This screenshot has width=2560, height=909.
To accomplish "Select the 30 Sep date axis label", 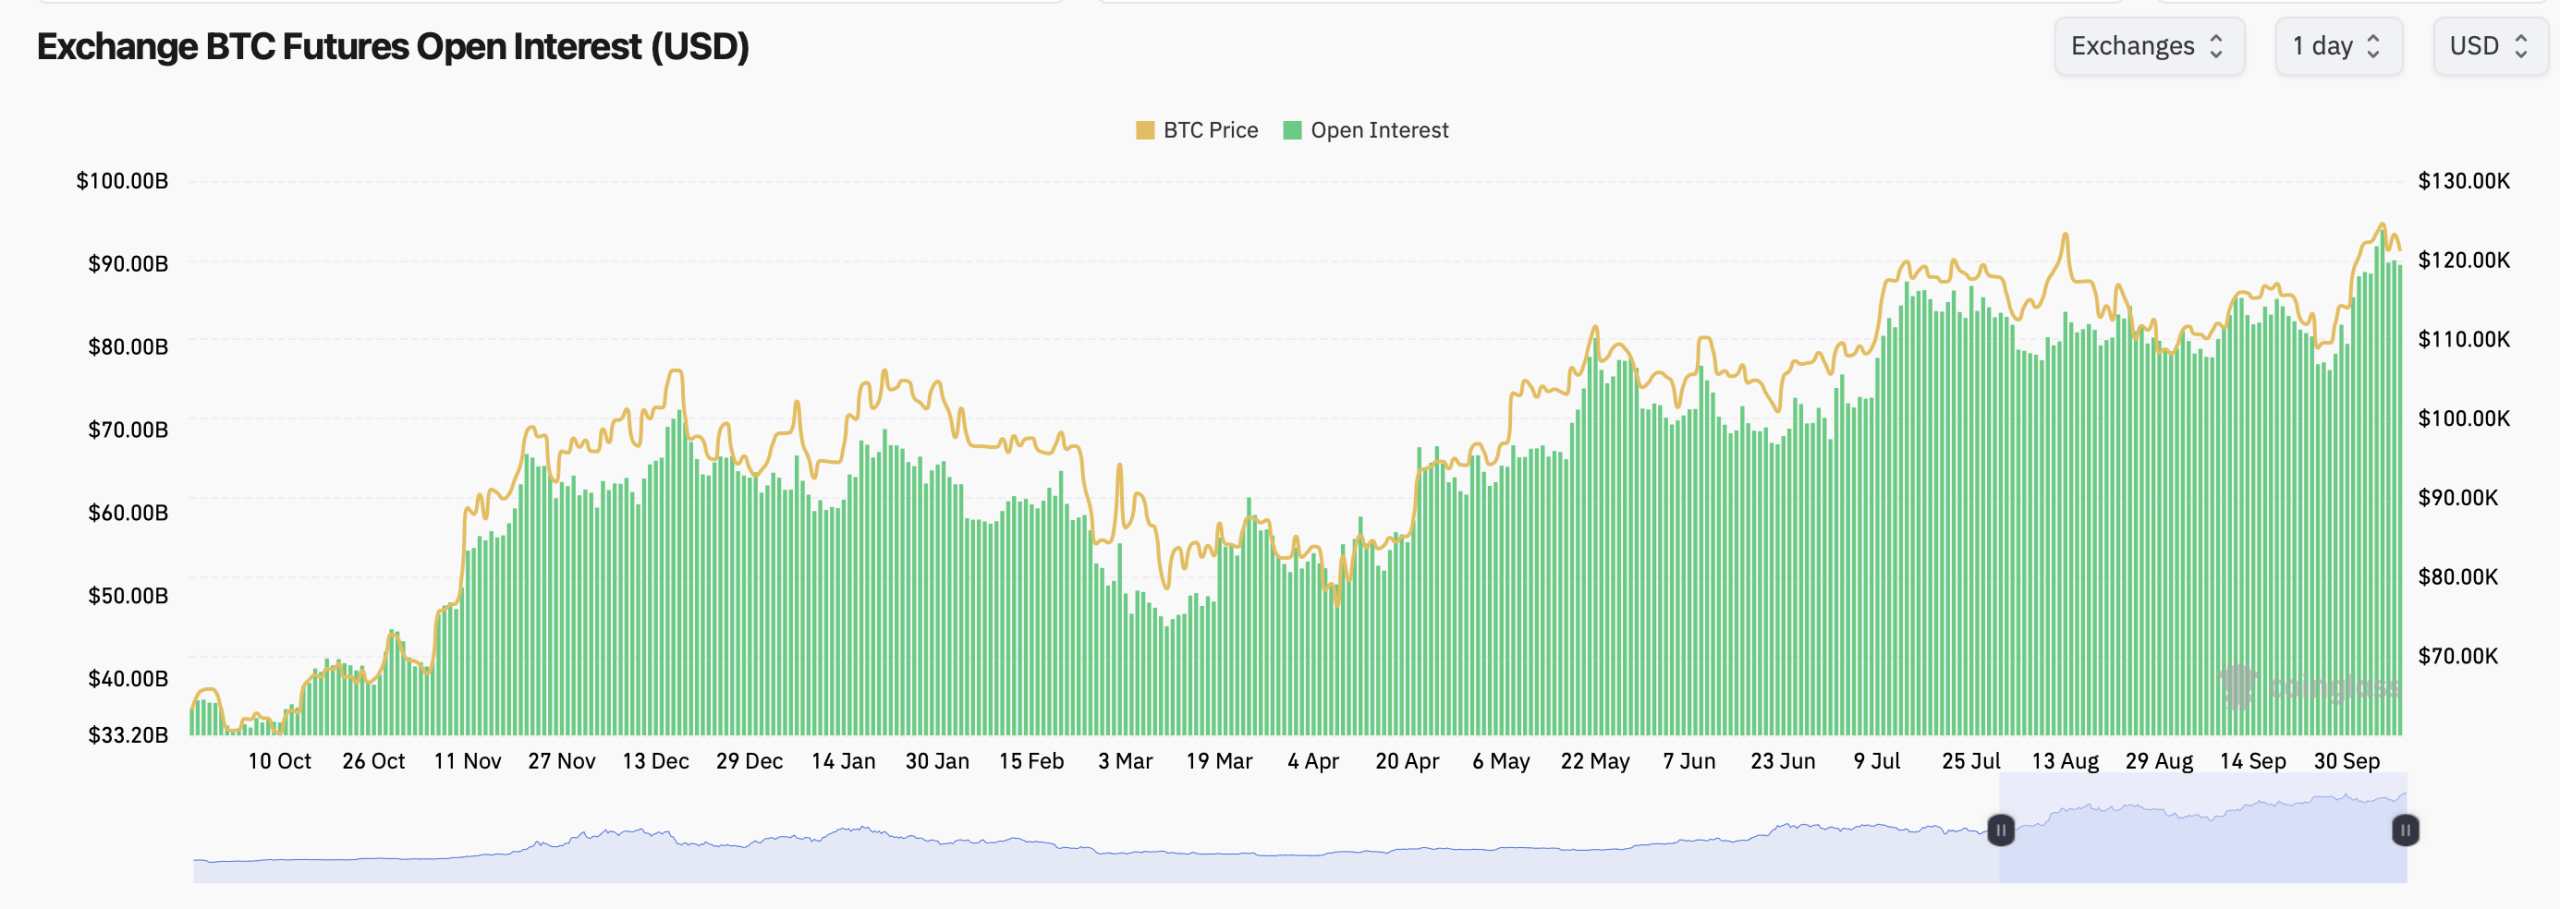I will [2346, 761].
